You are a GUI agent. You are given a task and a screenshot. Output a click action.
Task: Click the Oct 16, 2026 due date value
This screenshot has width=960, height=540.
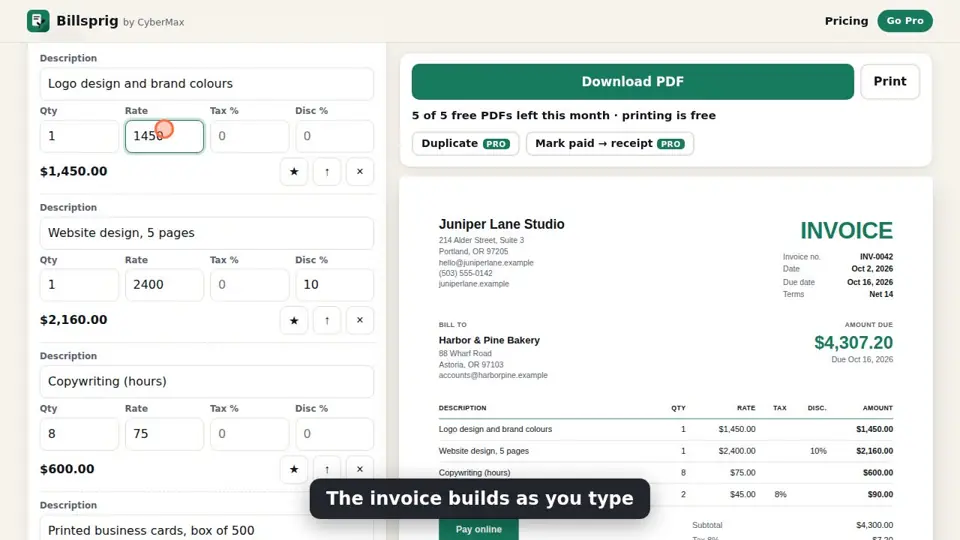[869, 282]
